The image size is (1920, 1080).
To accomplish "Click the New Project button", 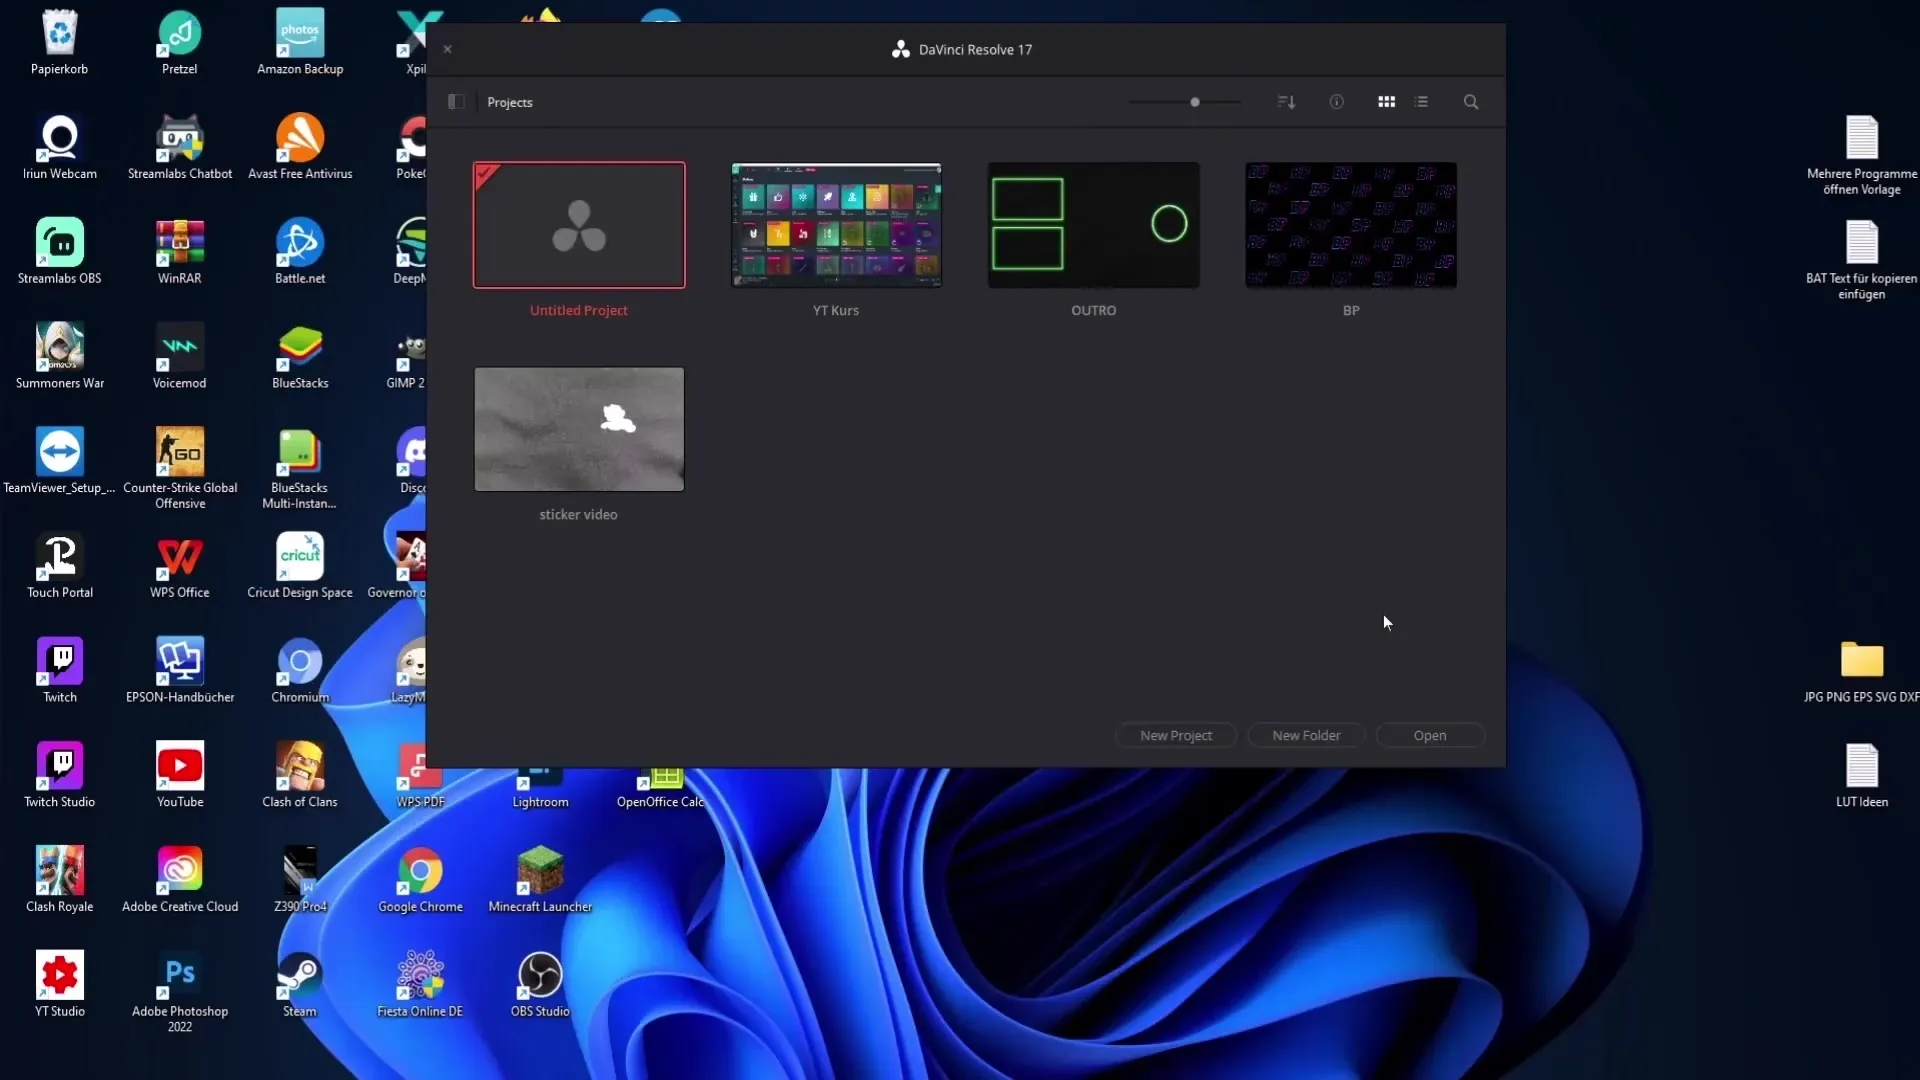I will click(x=1176, y=735).
